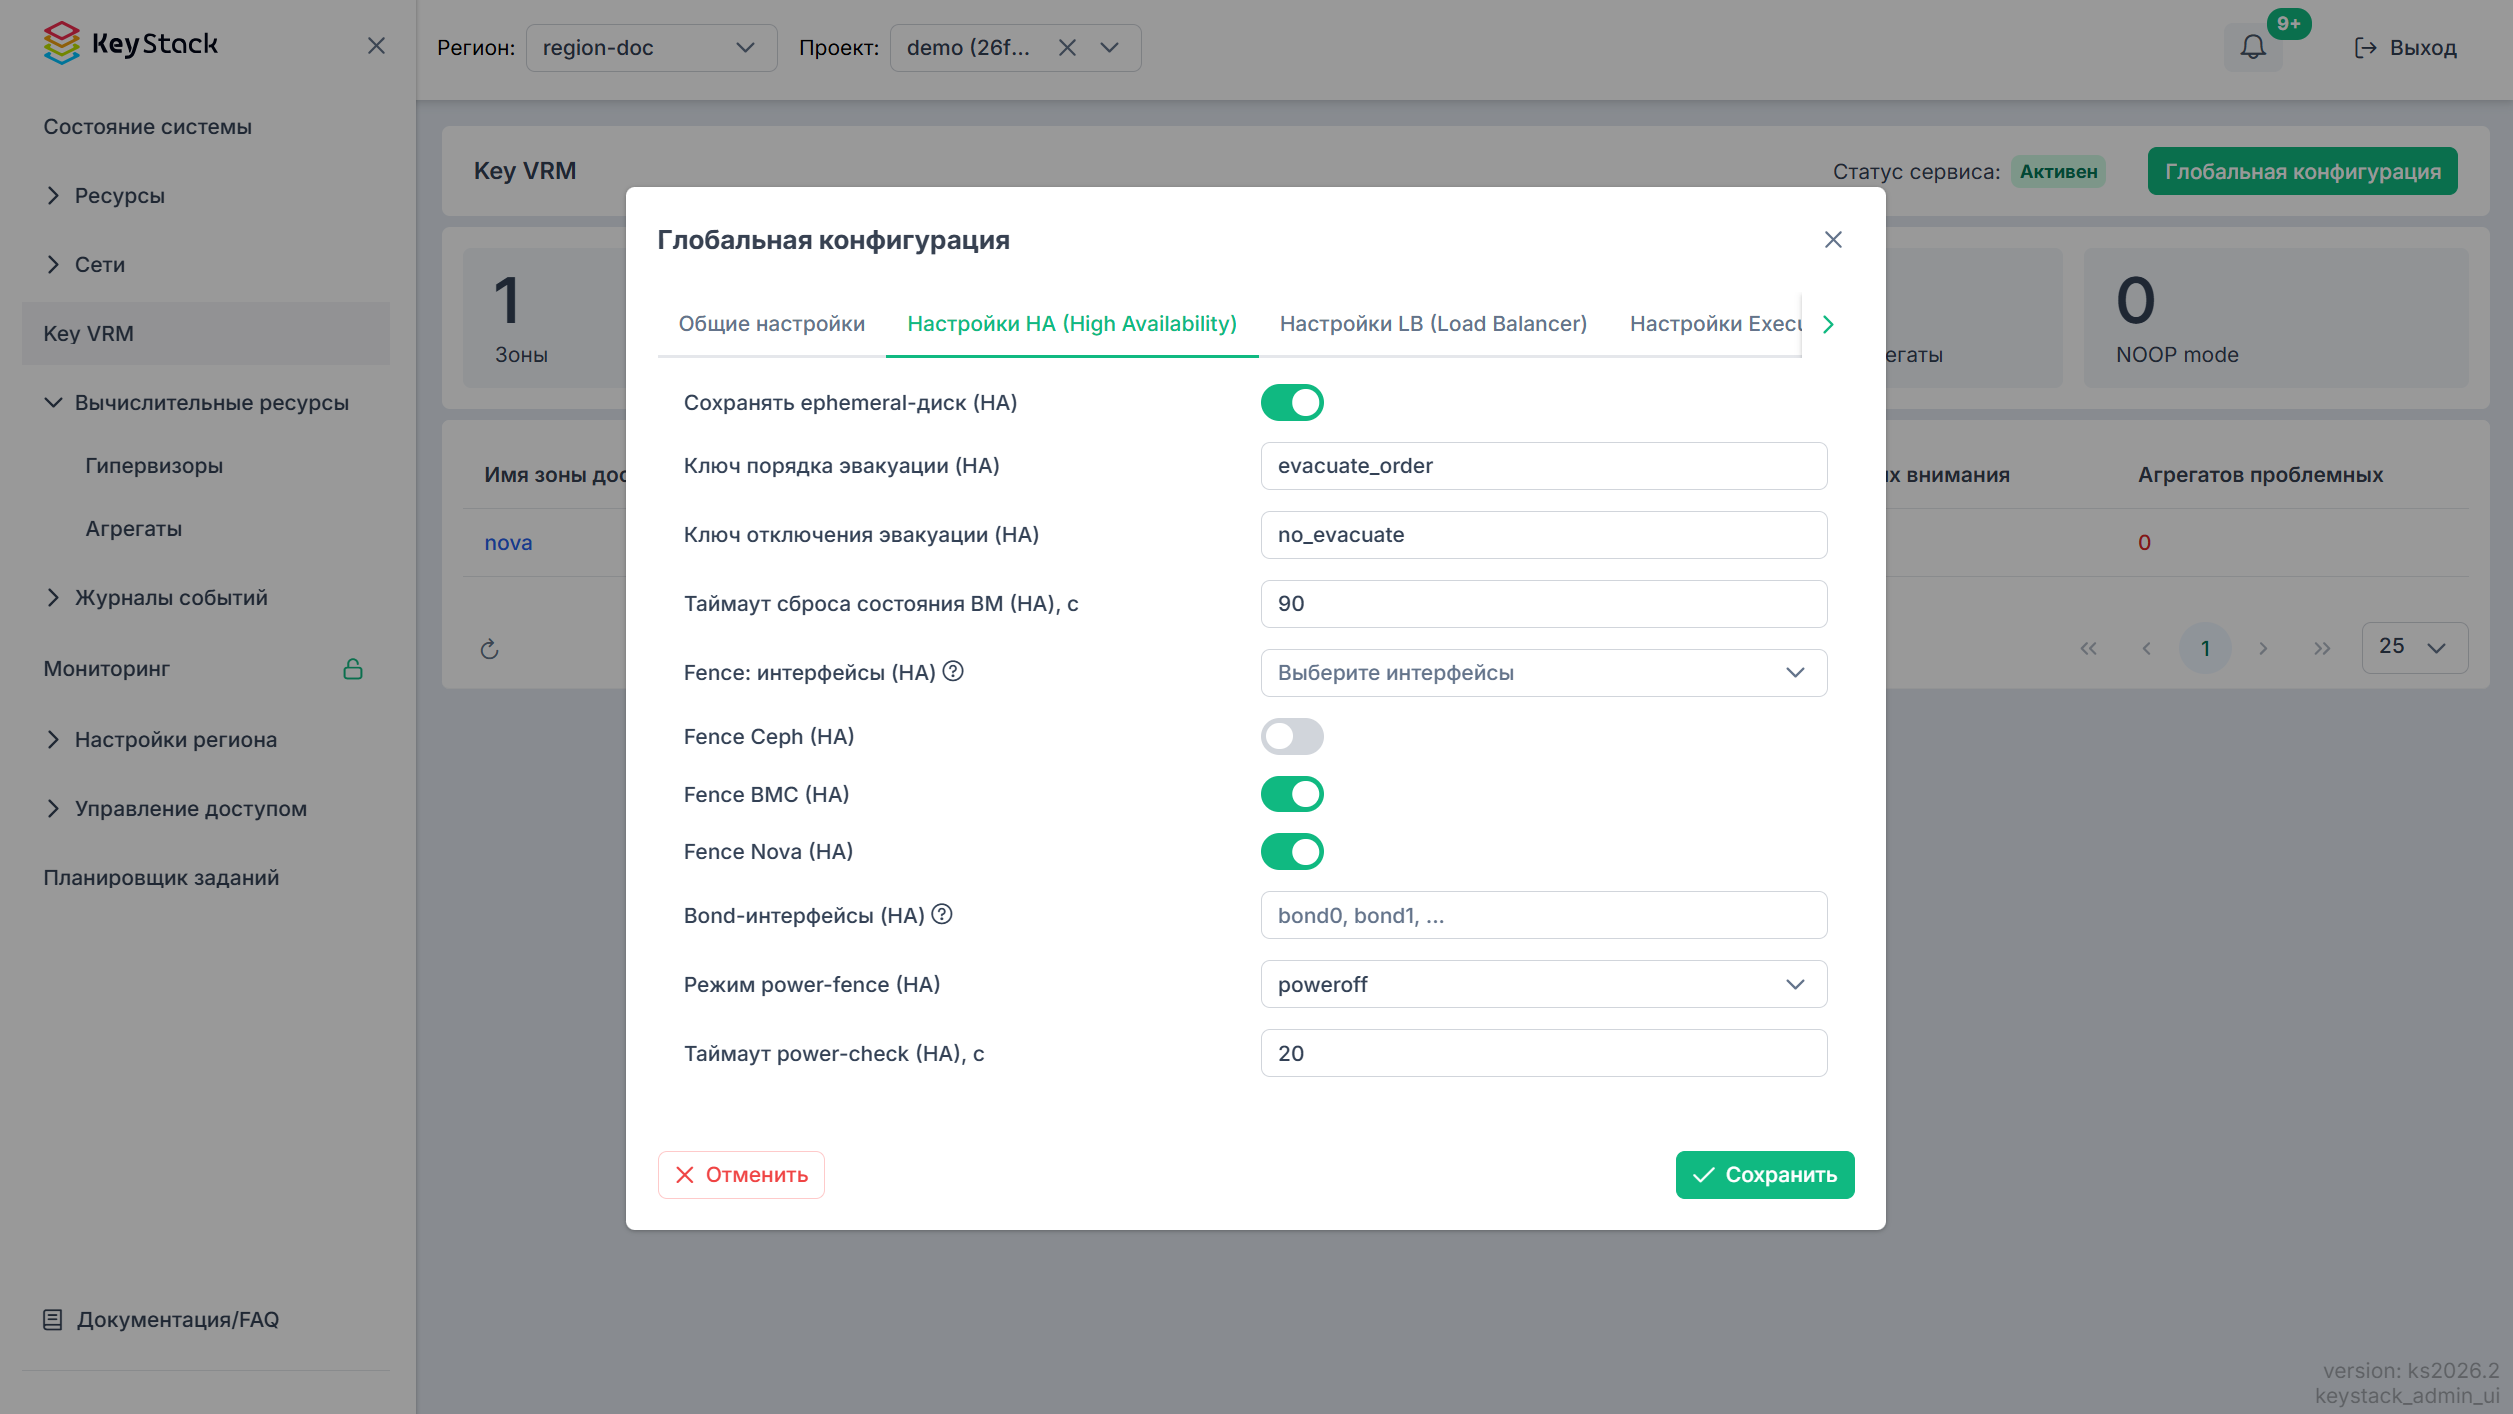The height and width of the screenshot is (1414, 2513).
Task: Disable the Fence BMC (HA) switch
Action: click(x=1292, y=795)
